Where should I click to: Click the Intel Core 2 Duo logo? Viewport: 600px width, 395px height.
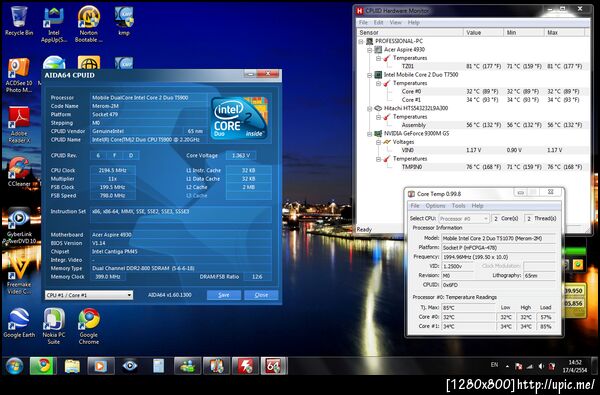point(239,118)
